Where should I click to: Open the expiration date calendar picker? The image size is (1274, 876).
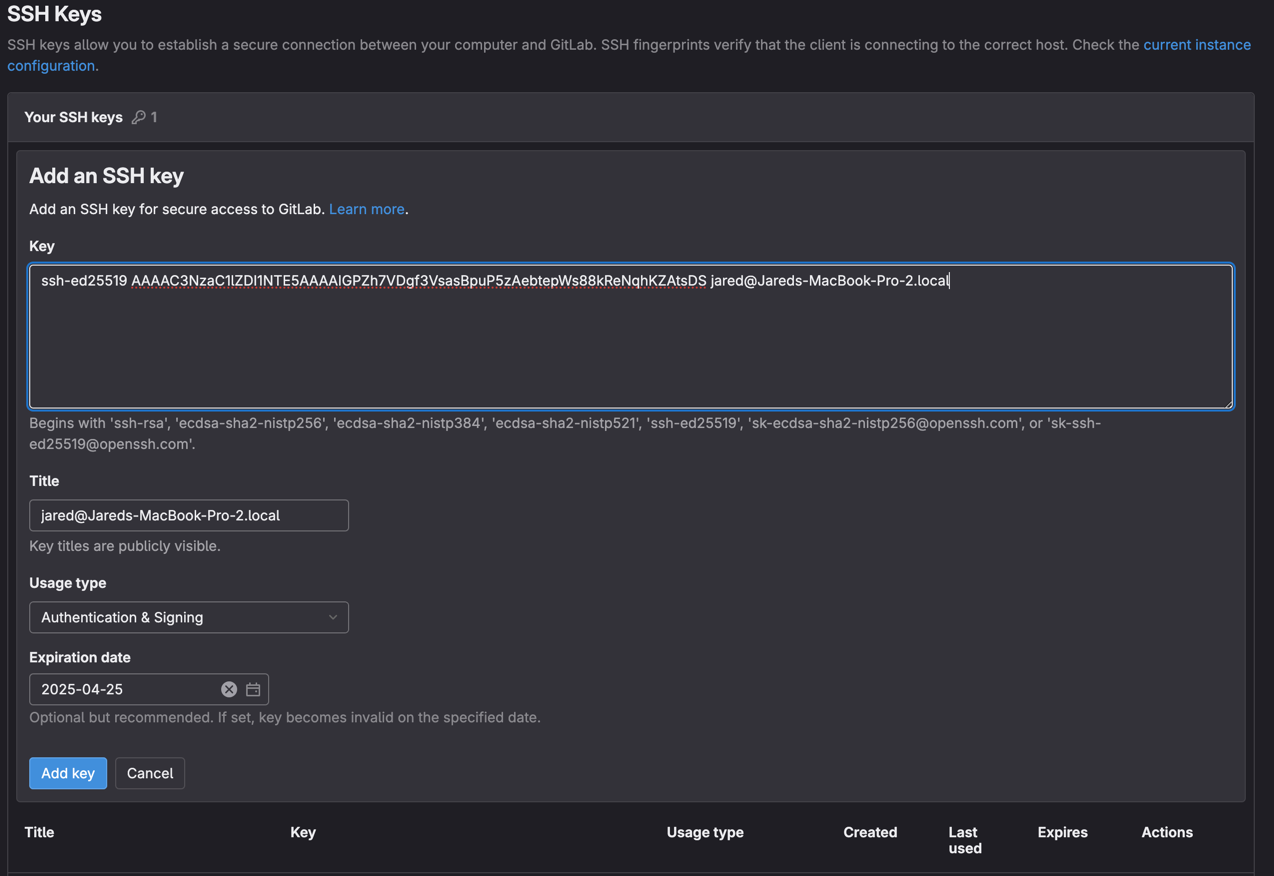pos(253,689)
